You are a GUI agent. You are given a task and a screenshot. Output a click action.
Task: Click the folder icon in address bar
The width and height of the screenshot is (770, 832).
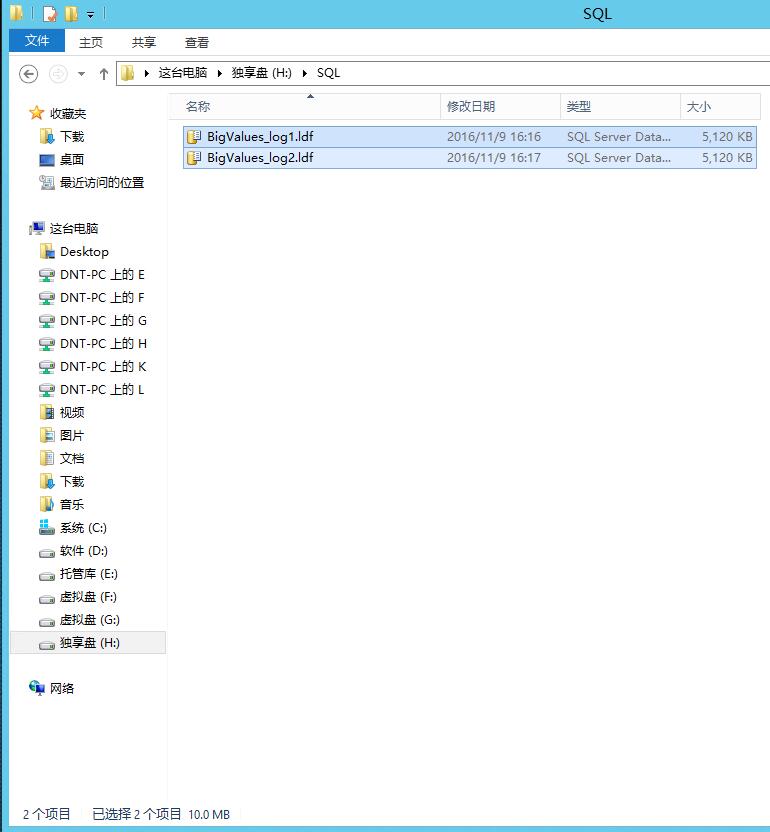tap(127, 73)
